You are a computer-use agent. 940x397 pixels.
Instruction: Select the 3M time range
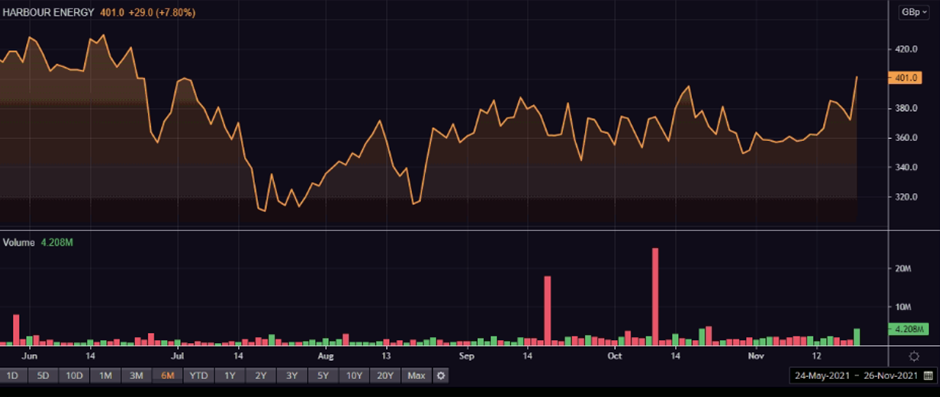pos(136,376)
